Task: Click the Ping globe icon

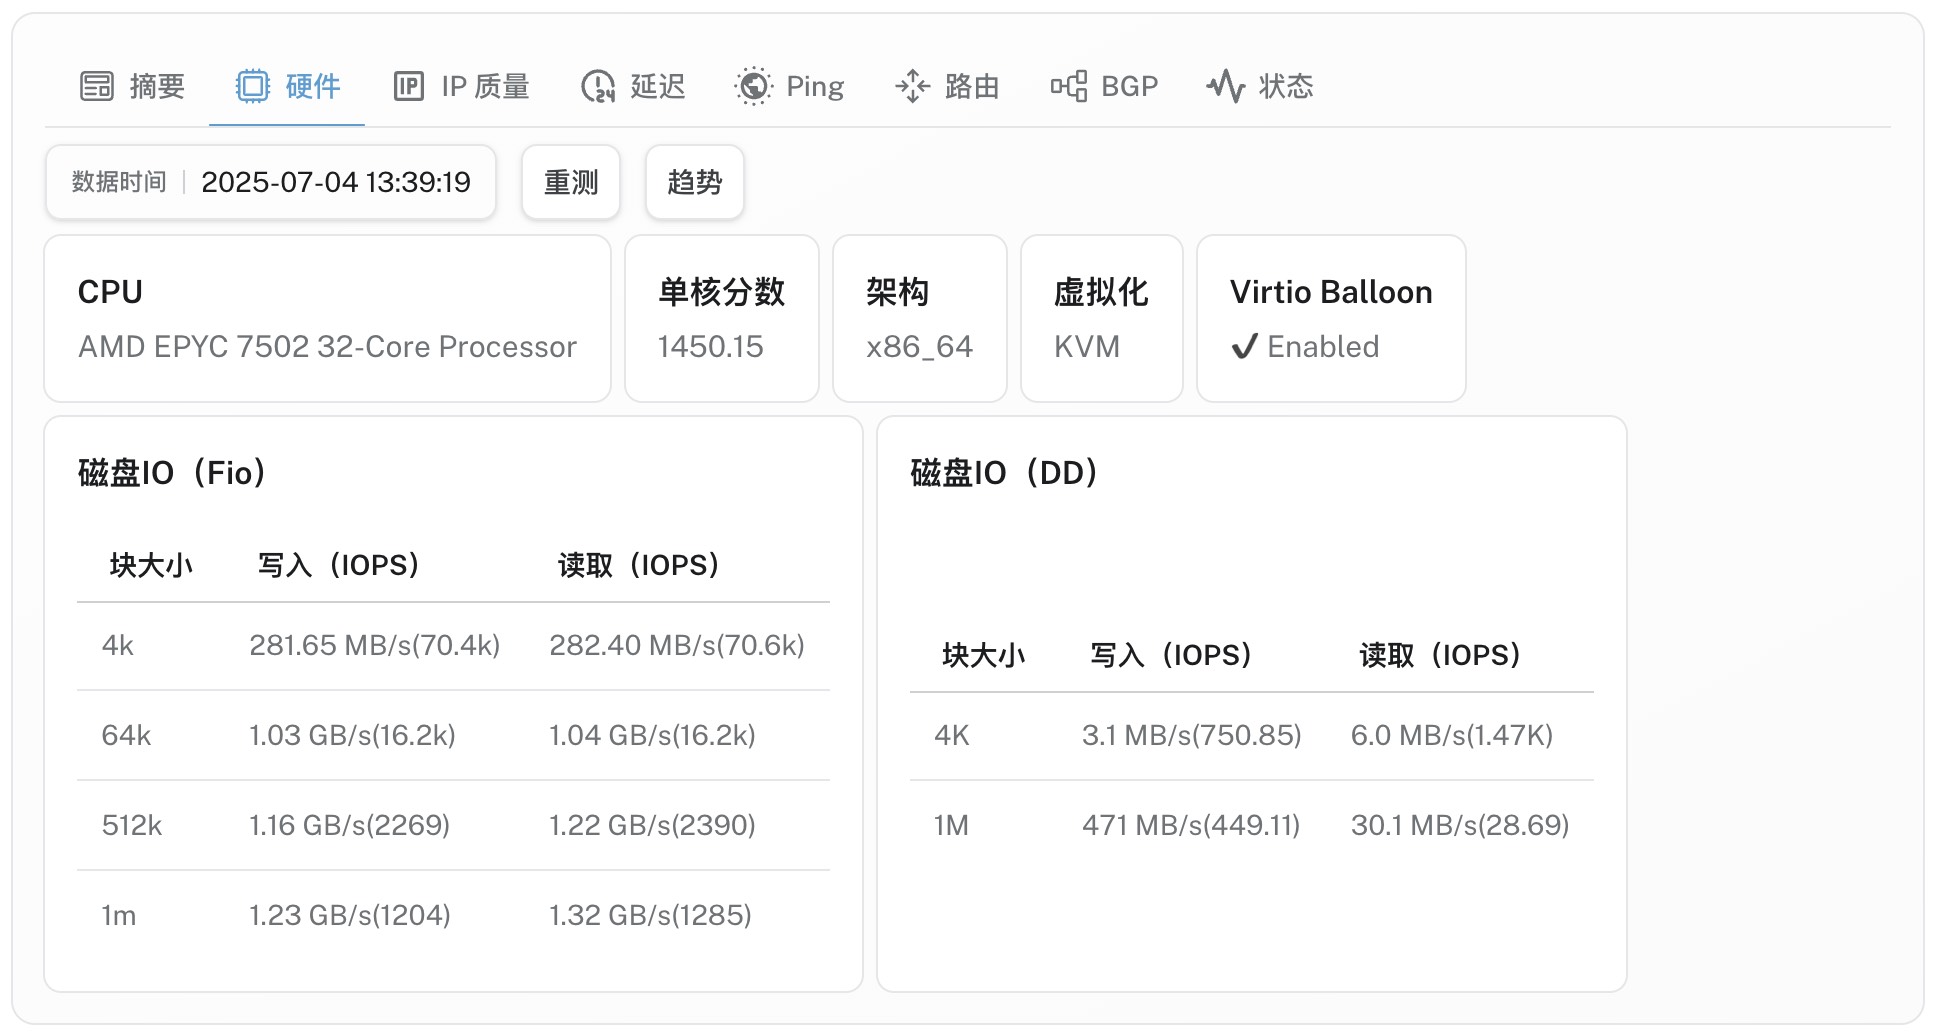Action: tap(753, 87)
